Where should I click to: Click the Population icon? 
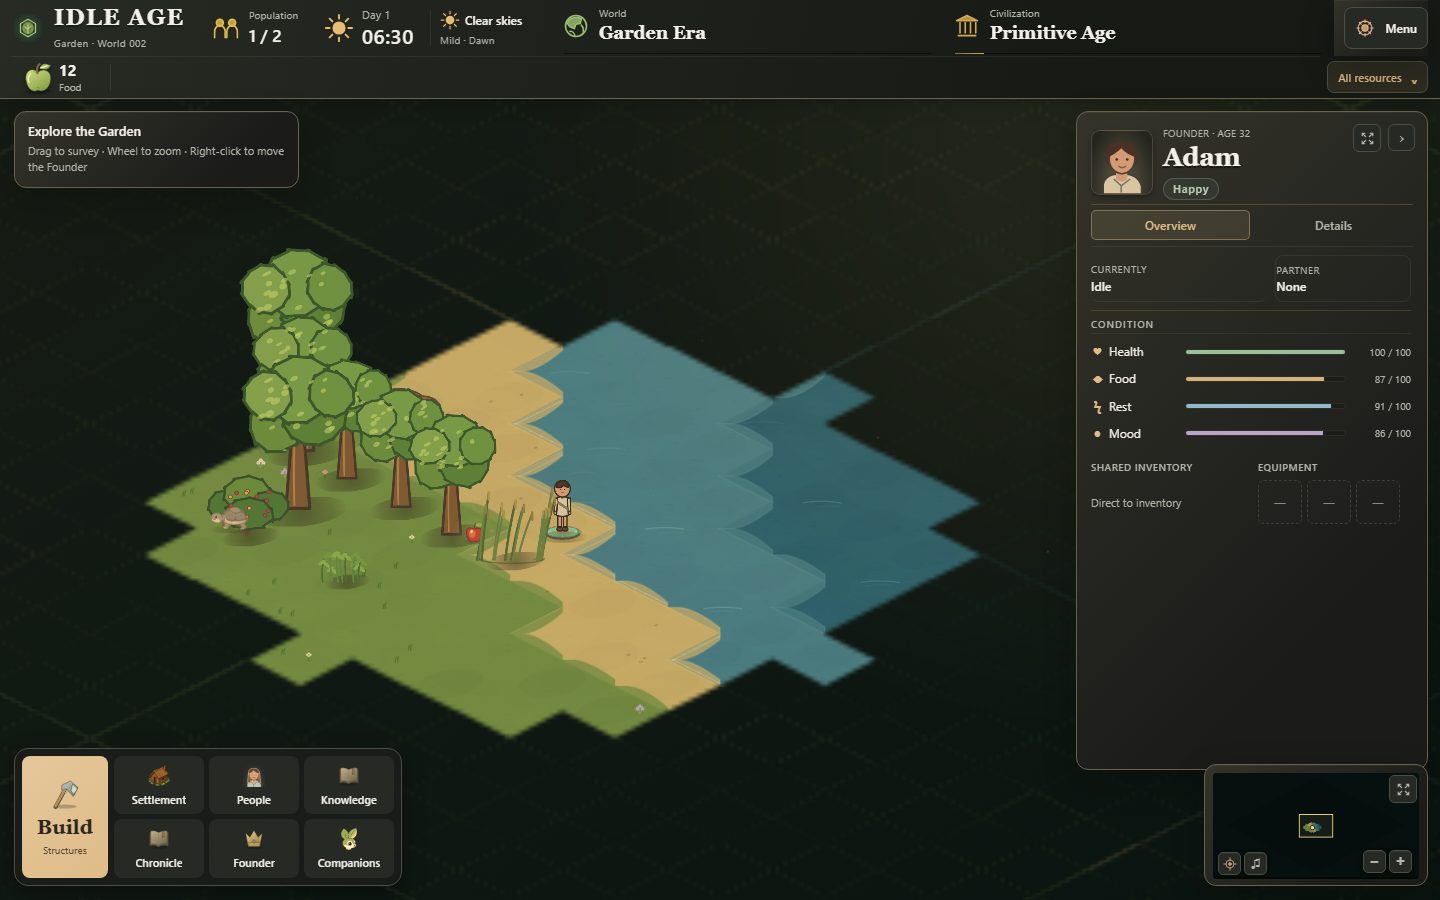(226, 29)
